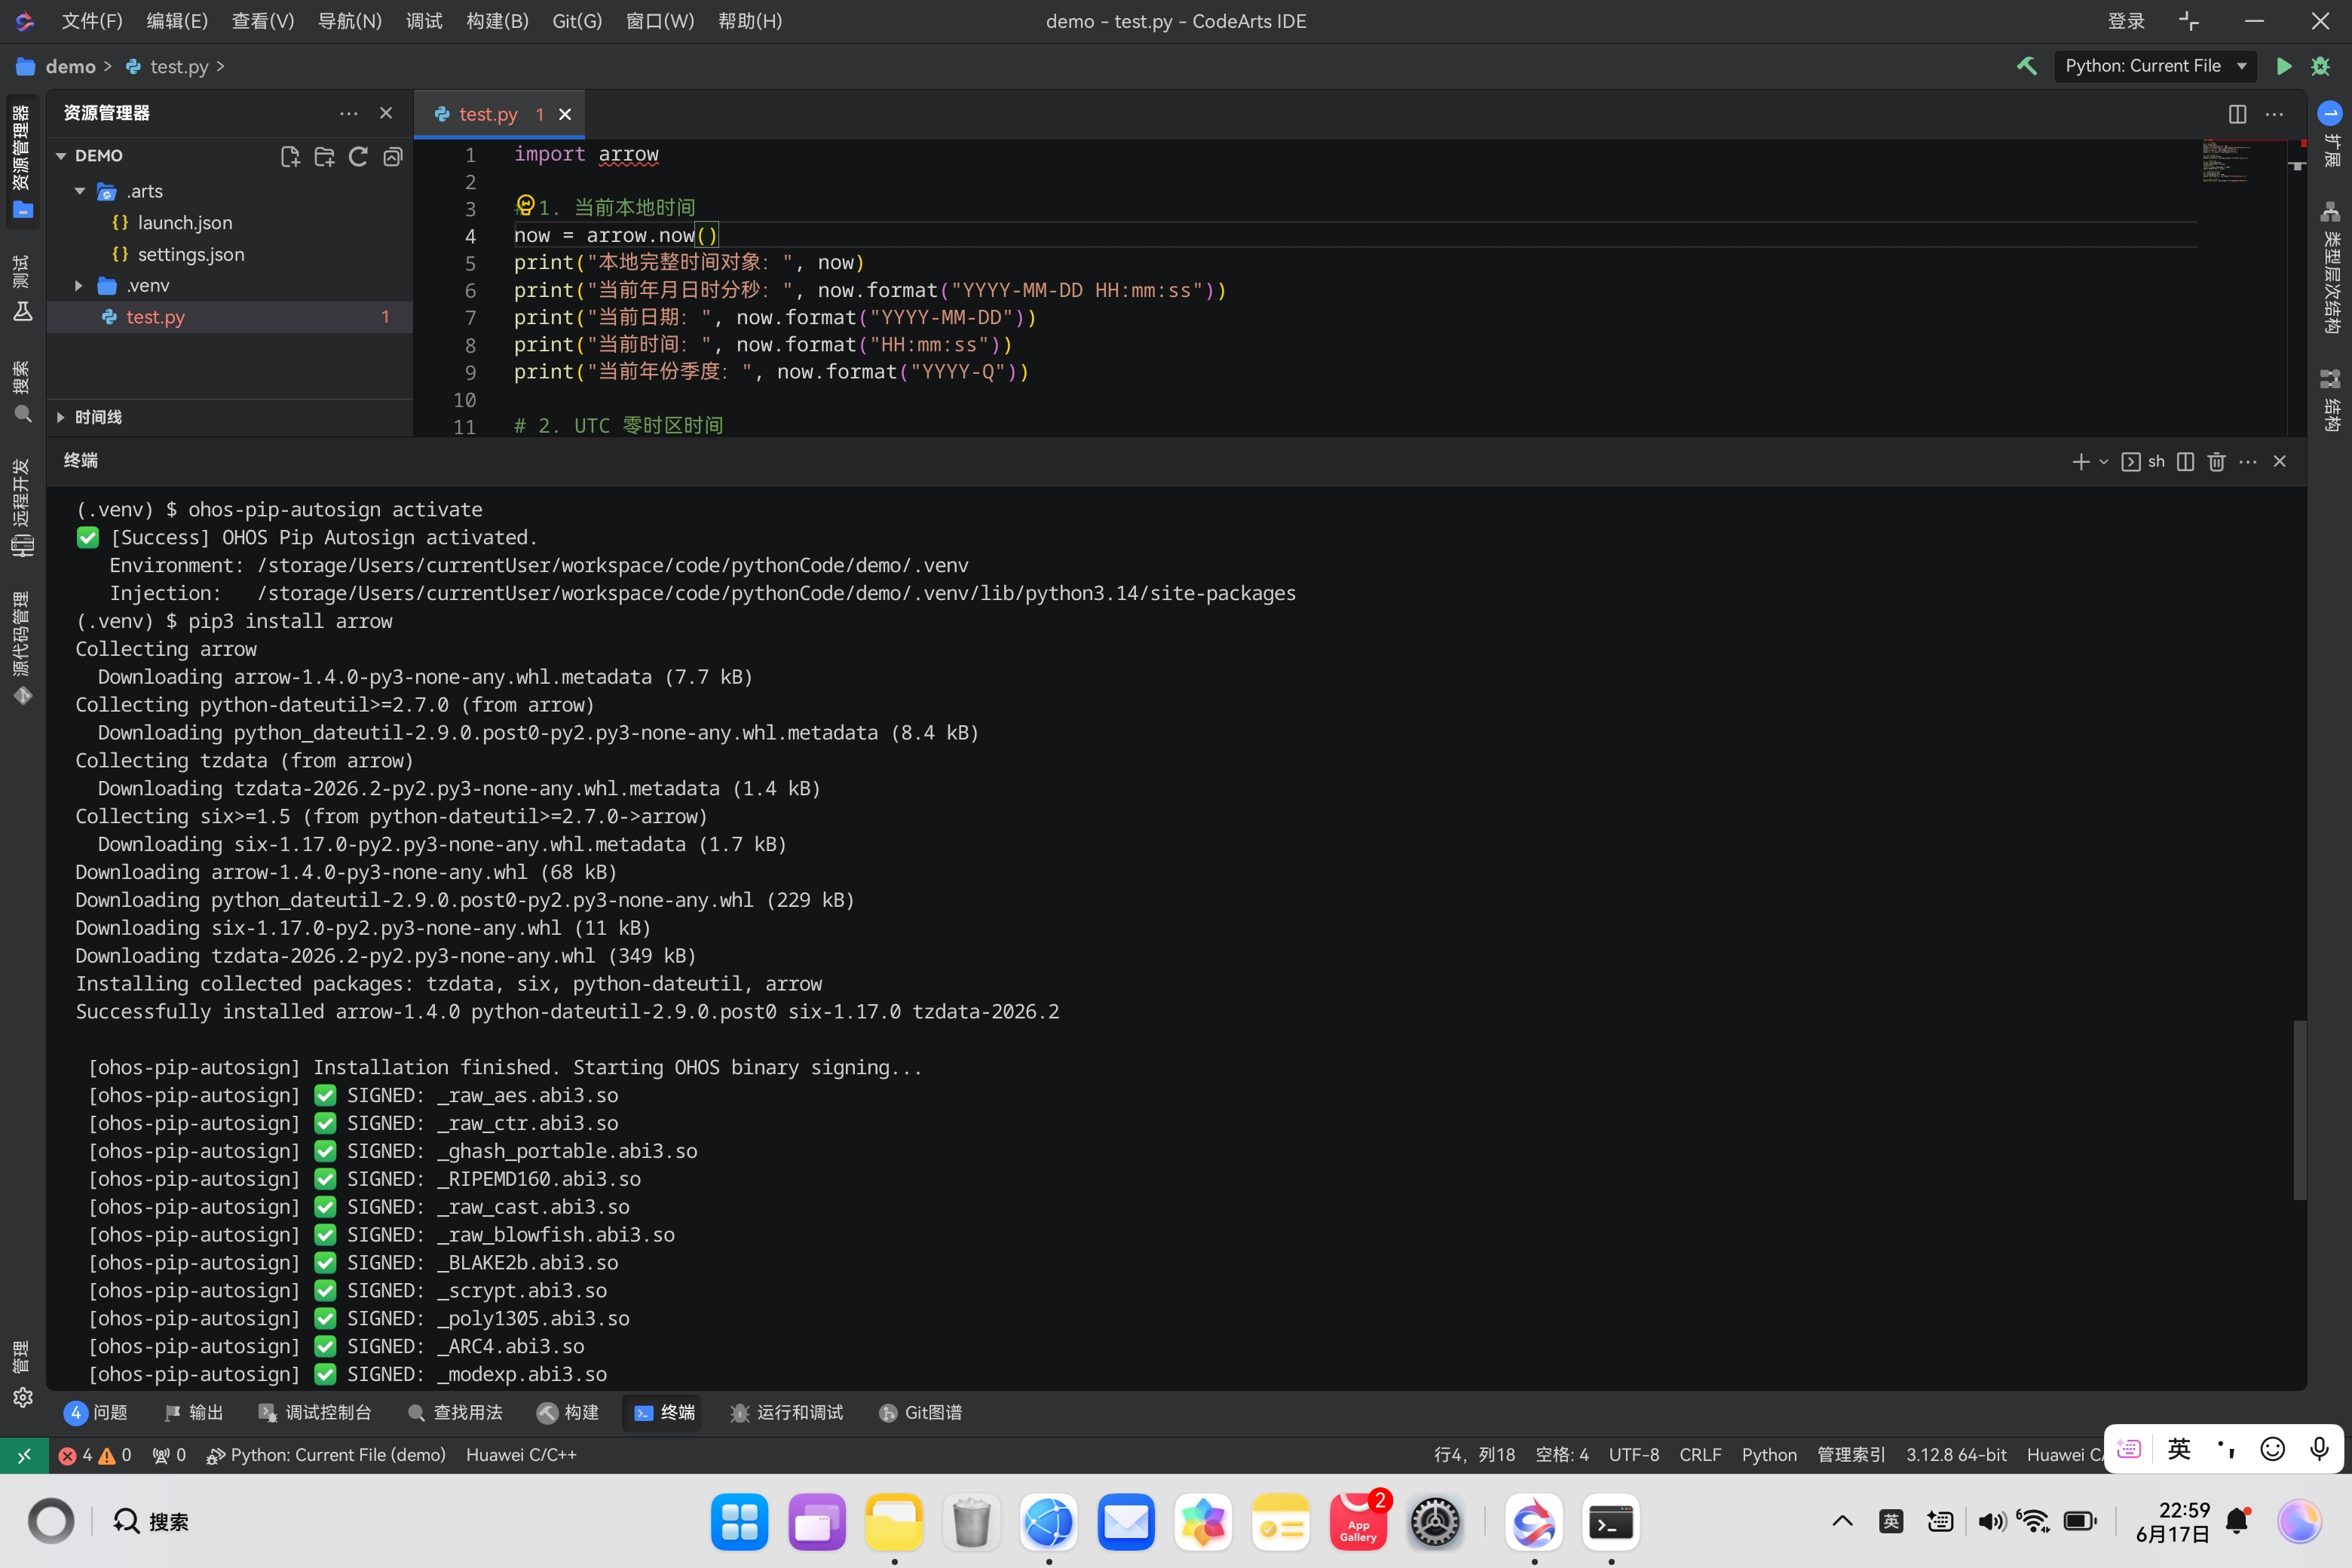Click the 搜索 search box in taskbar

150,1521
